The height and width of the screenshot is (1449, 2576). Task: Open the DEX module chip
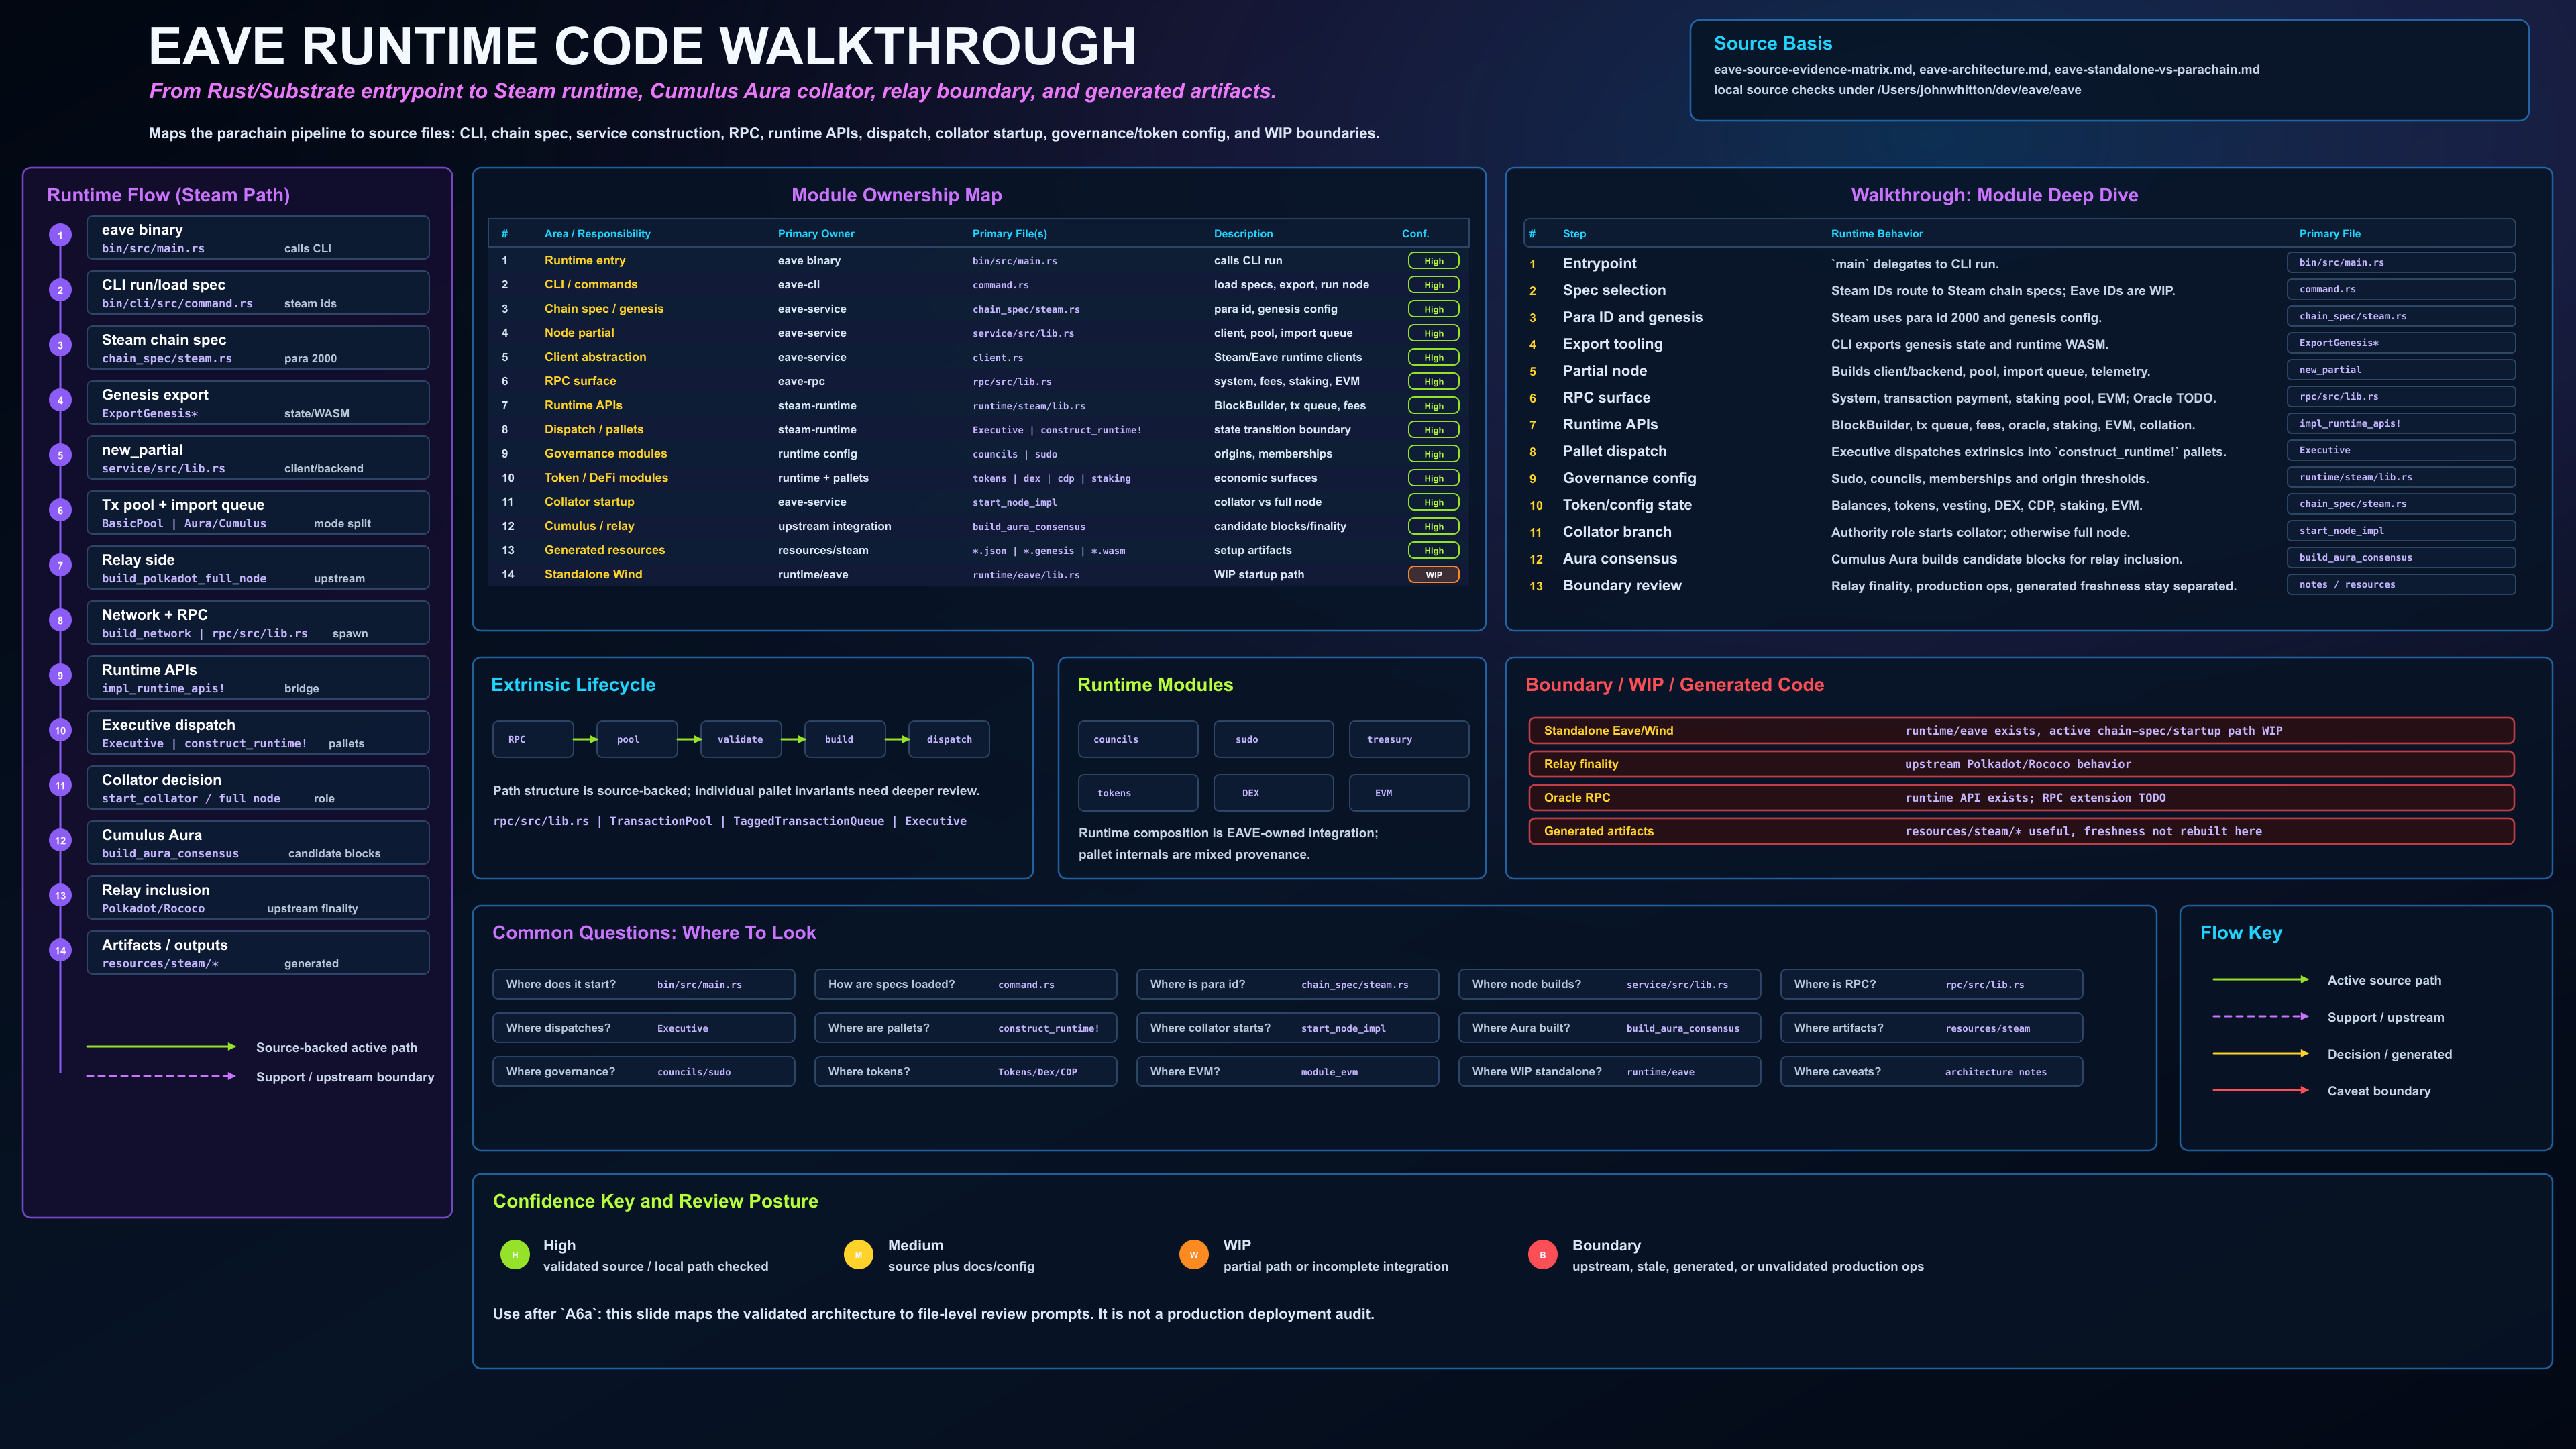point(1273,793)
